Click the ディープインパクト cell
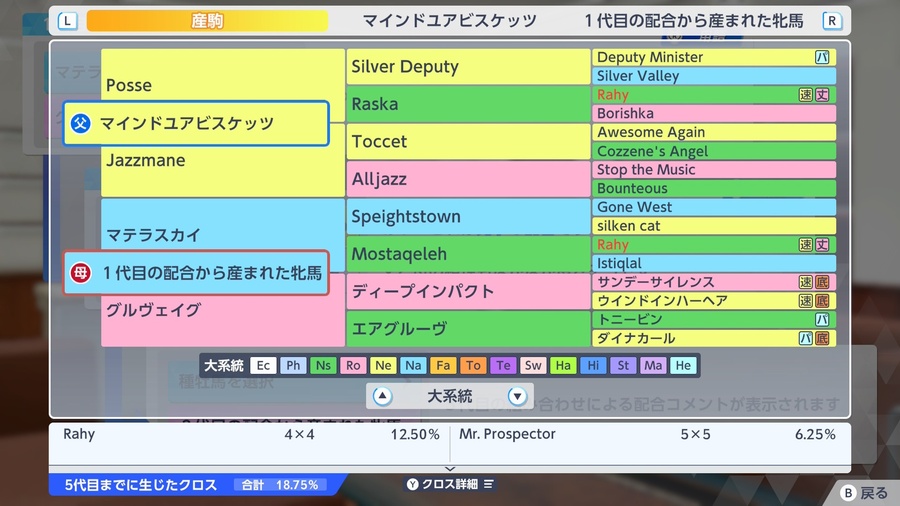 [468, 291]
